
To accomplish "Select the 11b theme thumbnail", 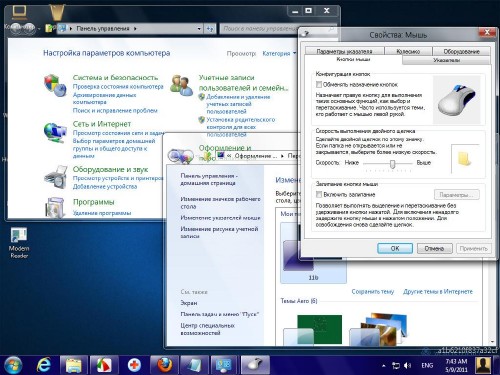I will [x=313, y=252].
